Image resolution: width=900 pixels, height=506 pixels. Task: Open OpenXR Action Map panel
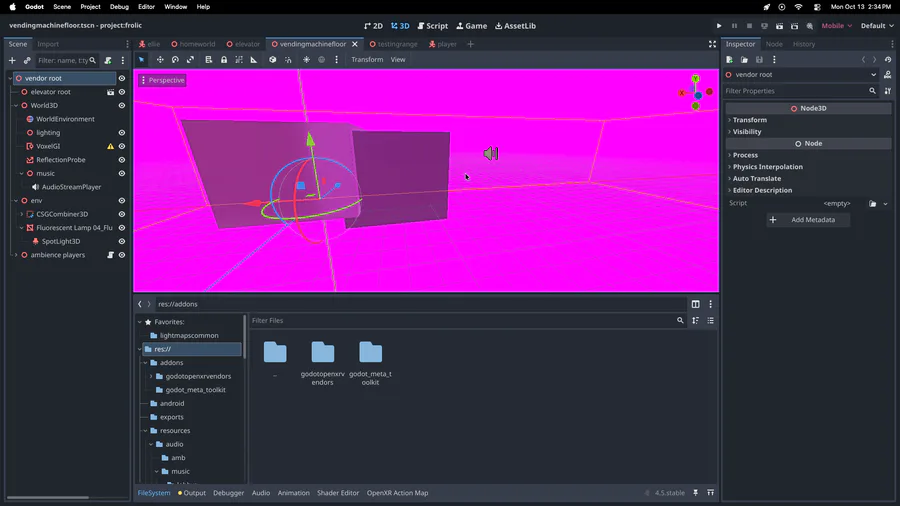tap(397, 493)
